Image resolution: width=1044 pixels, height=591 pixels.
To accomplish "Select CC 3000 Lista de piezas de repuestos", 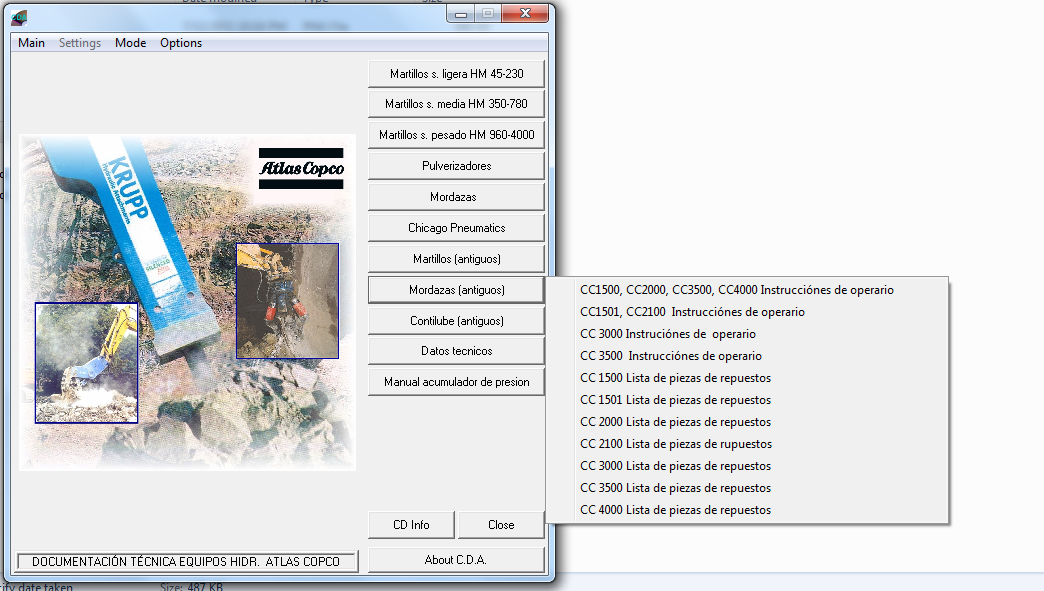I will pyautogui.click(x=747, y=465).
